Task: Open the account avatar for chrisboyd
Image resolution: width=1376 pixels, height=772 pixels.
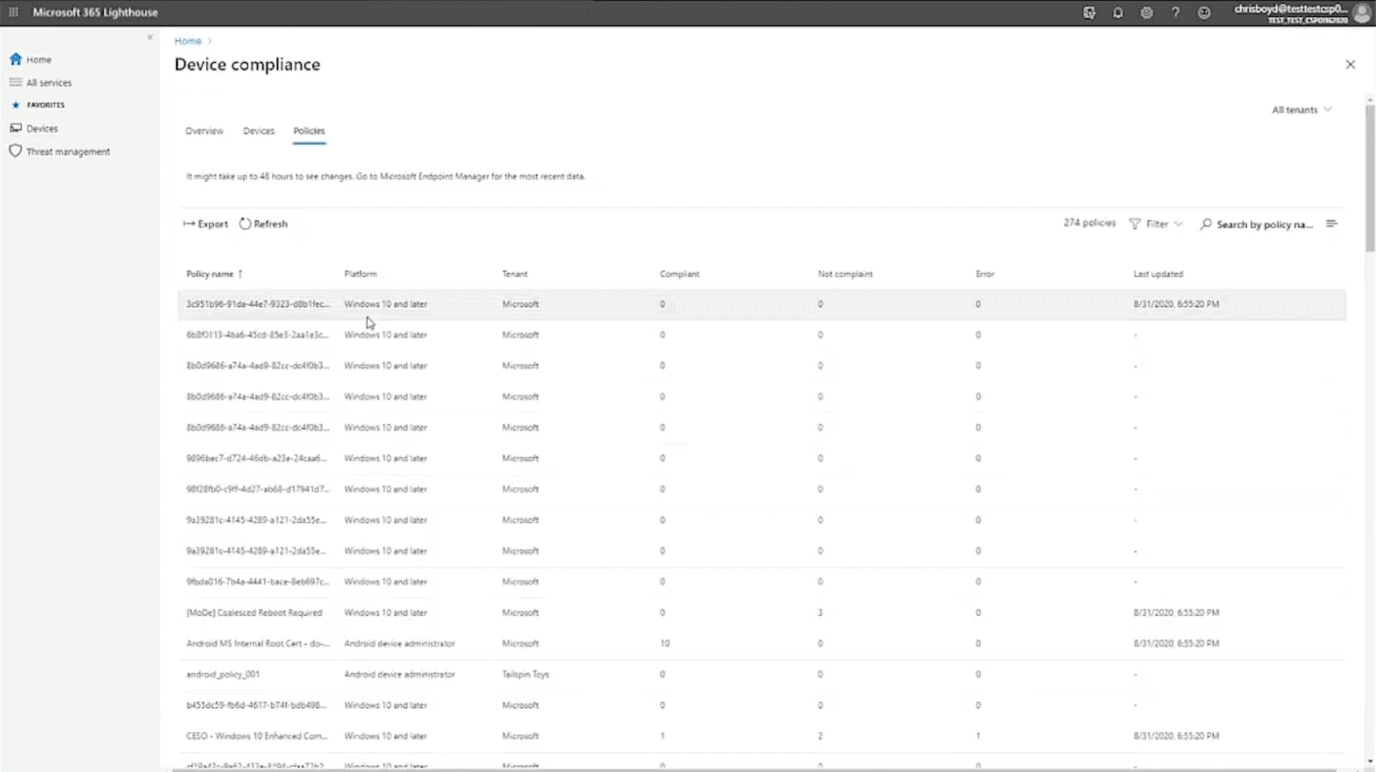Action: point(1361,13)
